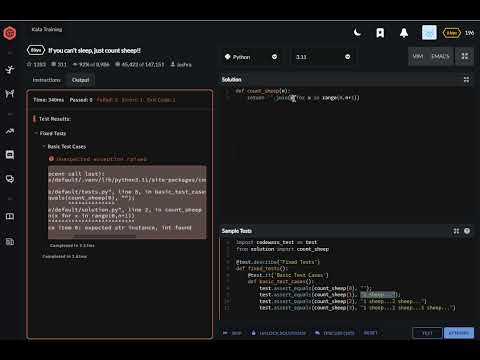Click the Unexpected exception raised error
The height and width of the screenshot is (360, 480).
98,159
